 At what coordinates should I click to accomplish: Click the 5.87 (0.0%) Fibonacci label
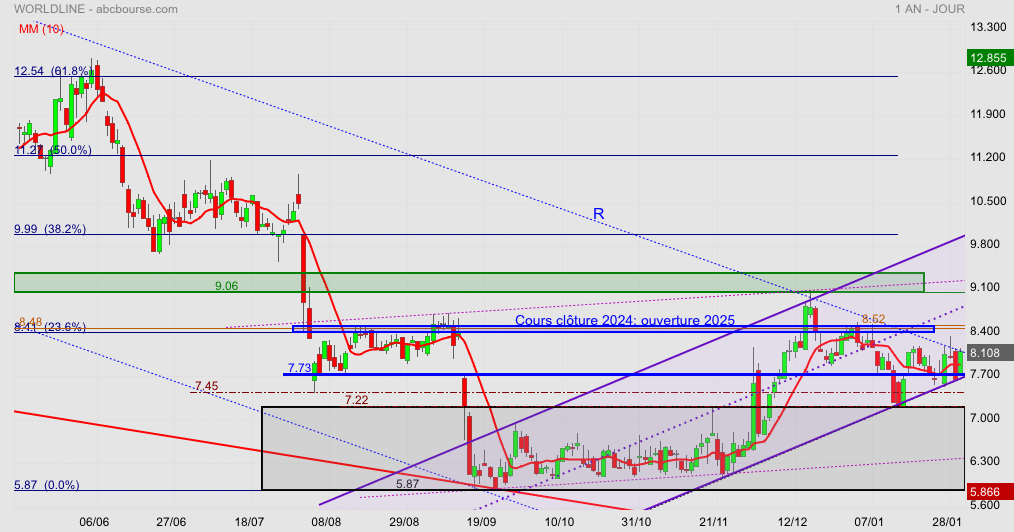pos(47,485)
